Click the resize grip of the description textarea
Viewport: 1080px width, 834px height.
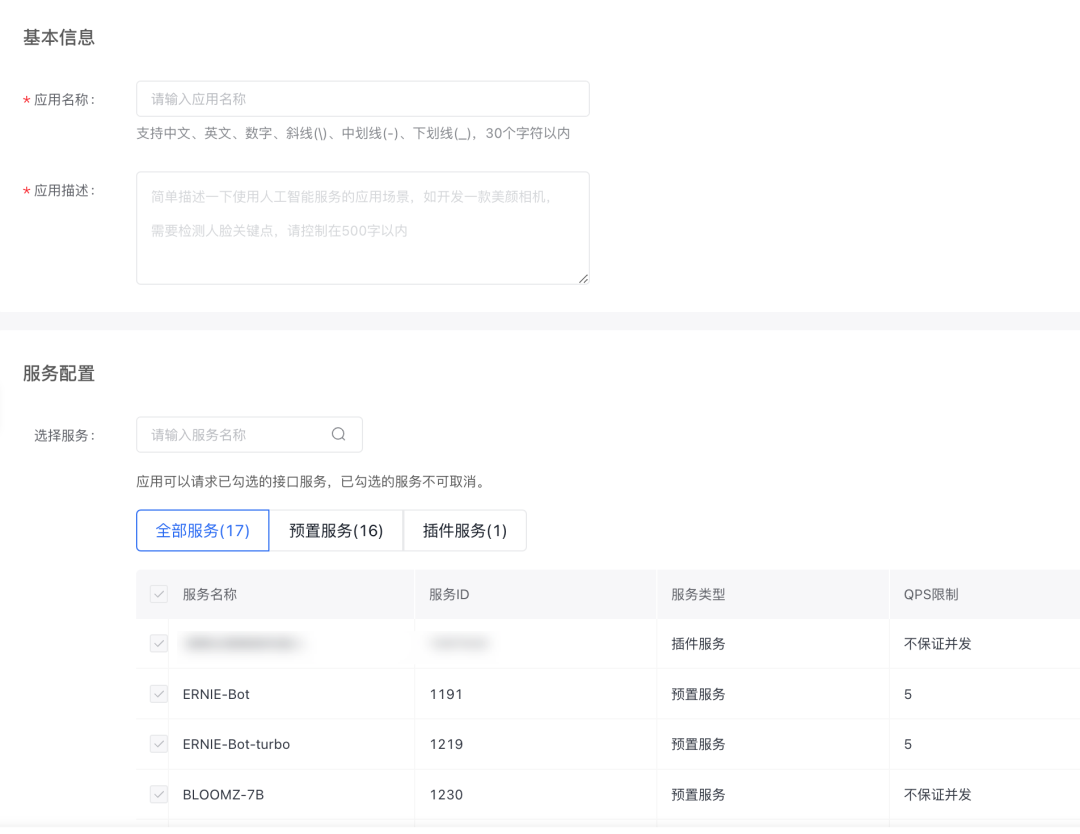[583, 279]
